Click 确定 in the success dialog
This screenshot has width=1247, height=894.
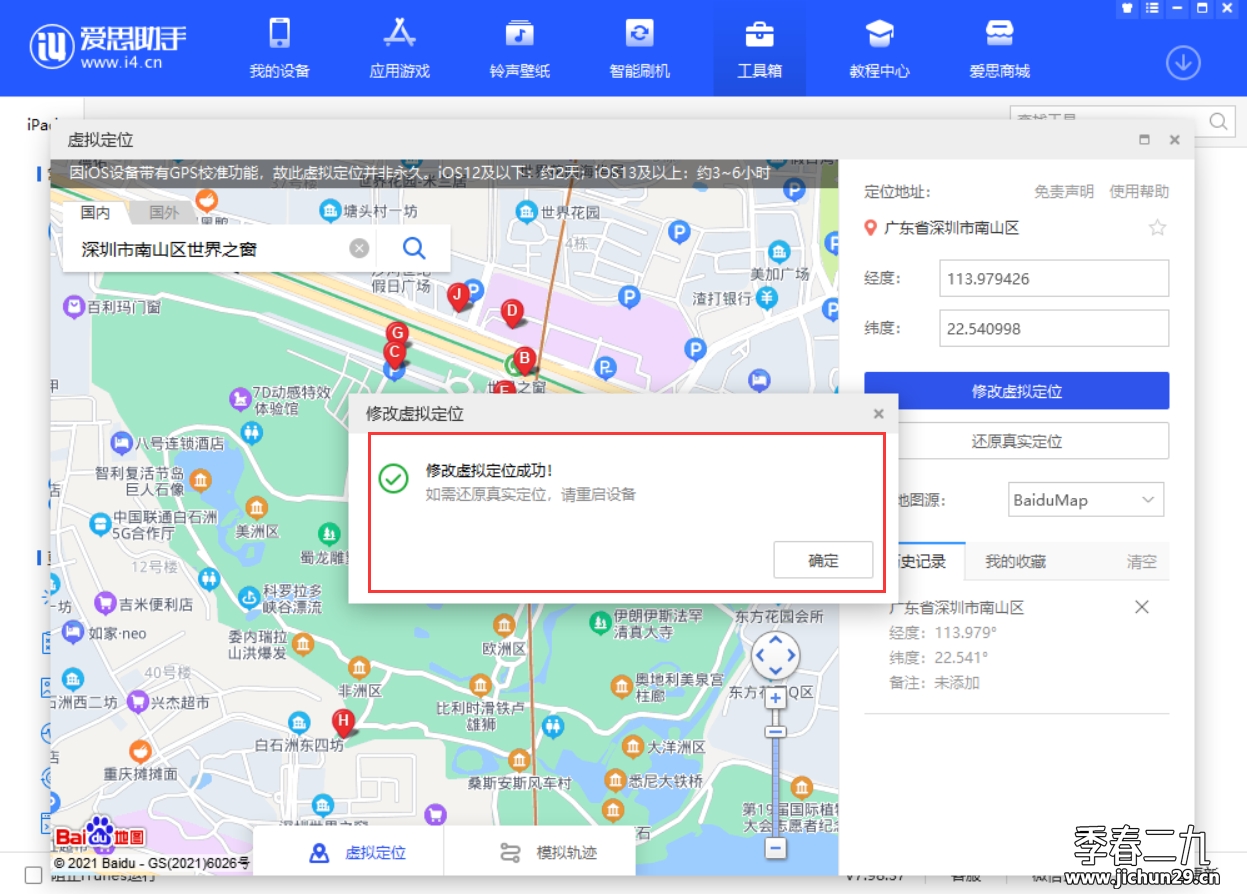click(x=823, y=560)
